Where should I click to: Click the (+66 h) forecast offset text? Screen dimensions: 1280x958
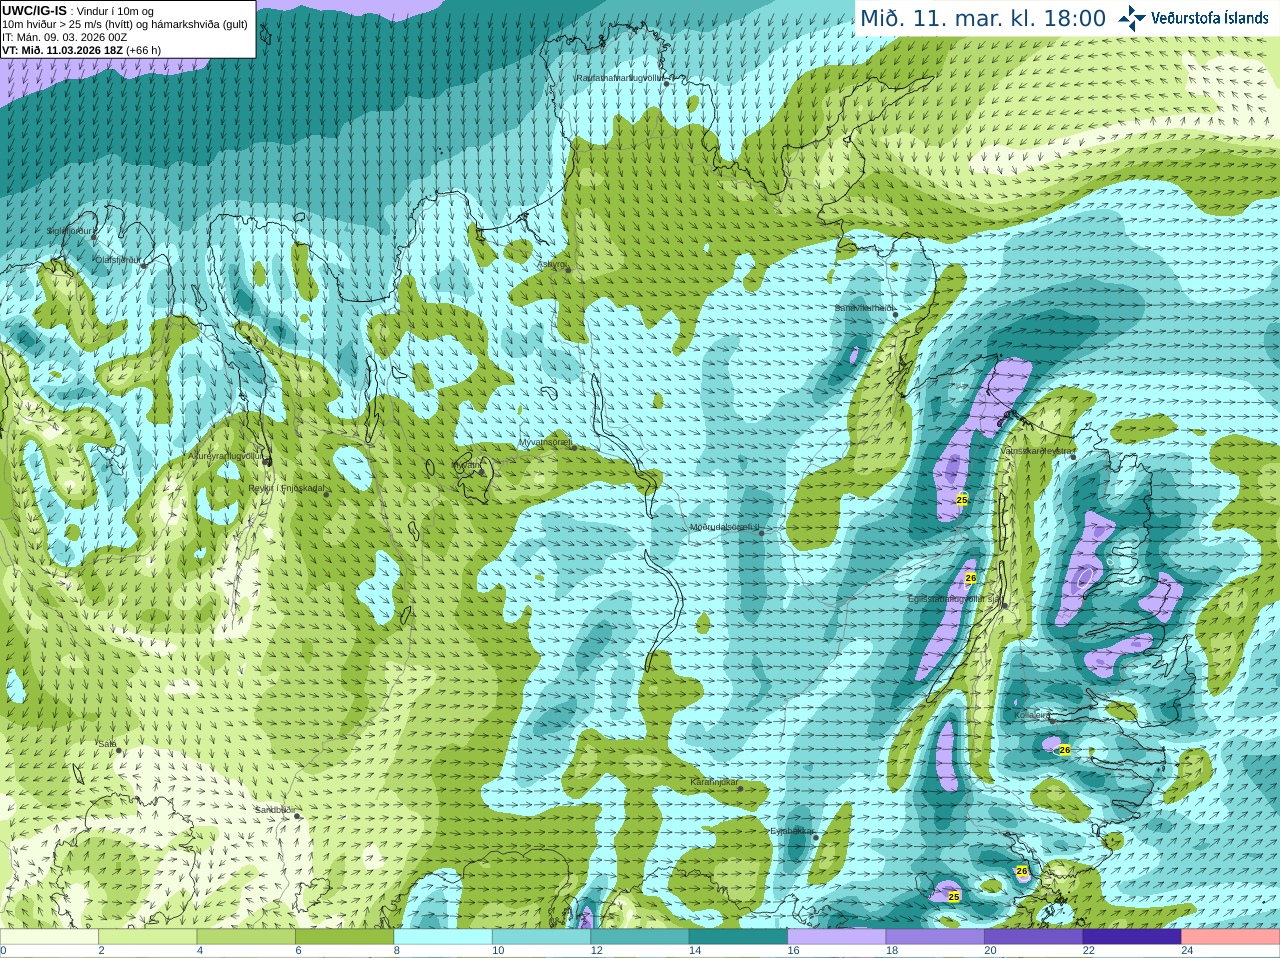[x=143, y=50]
